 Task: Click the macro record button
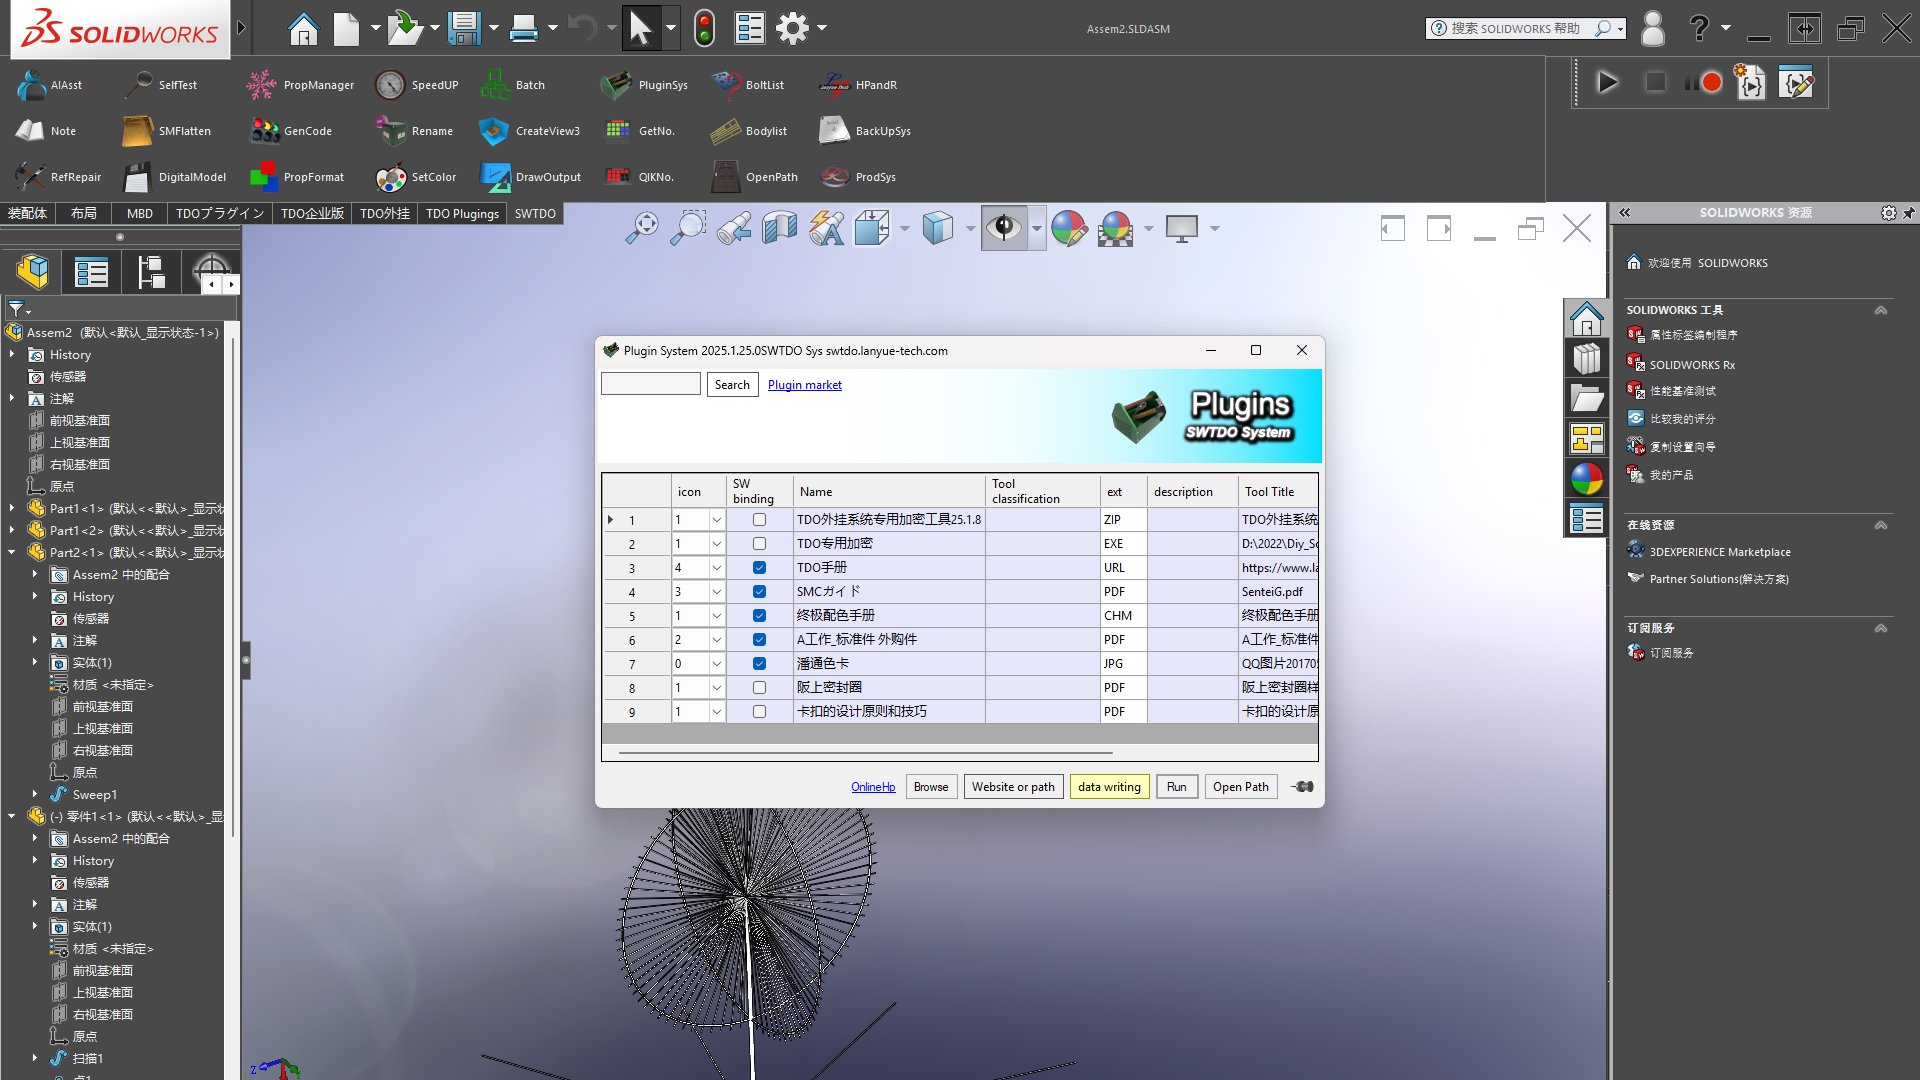[x=1711, y=82]
